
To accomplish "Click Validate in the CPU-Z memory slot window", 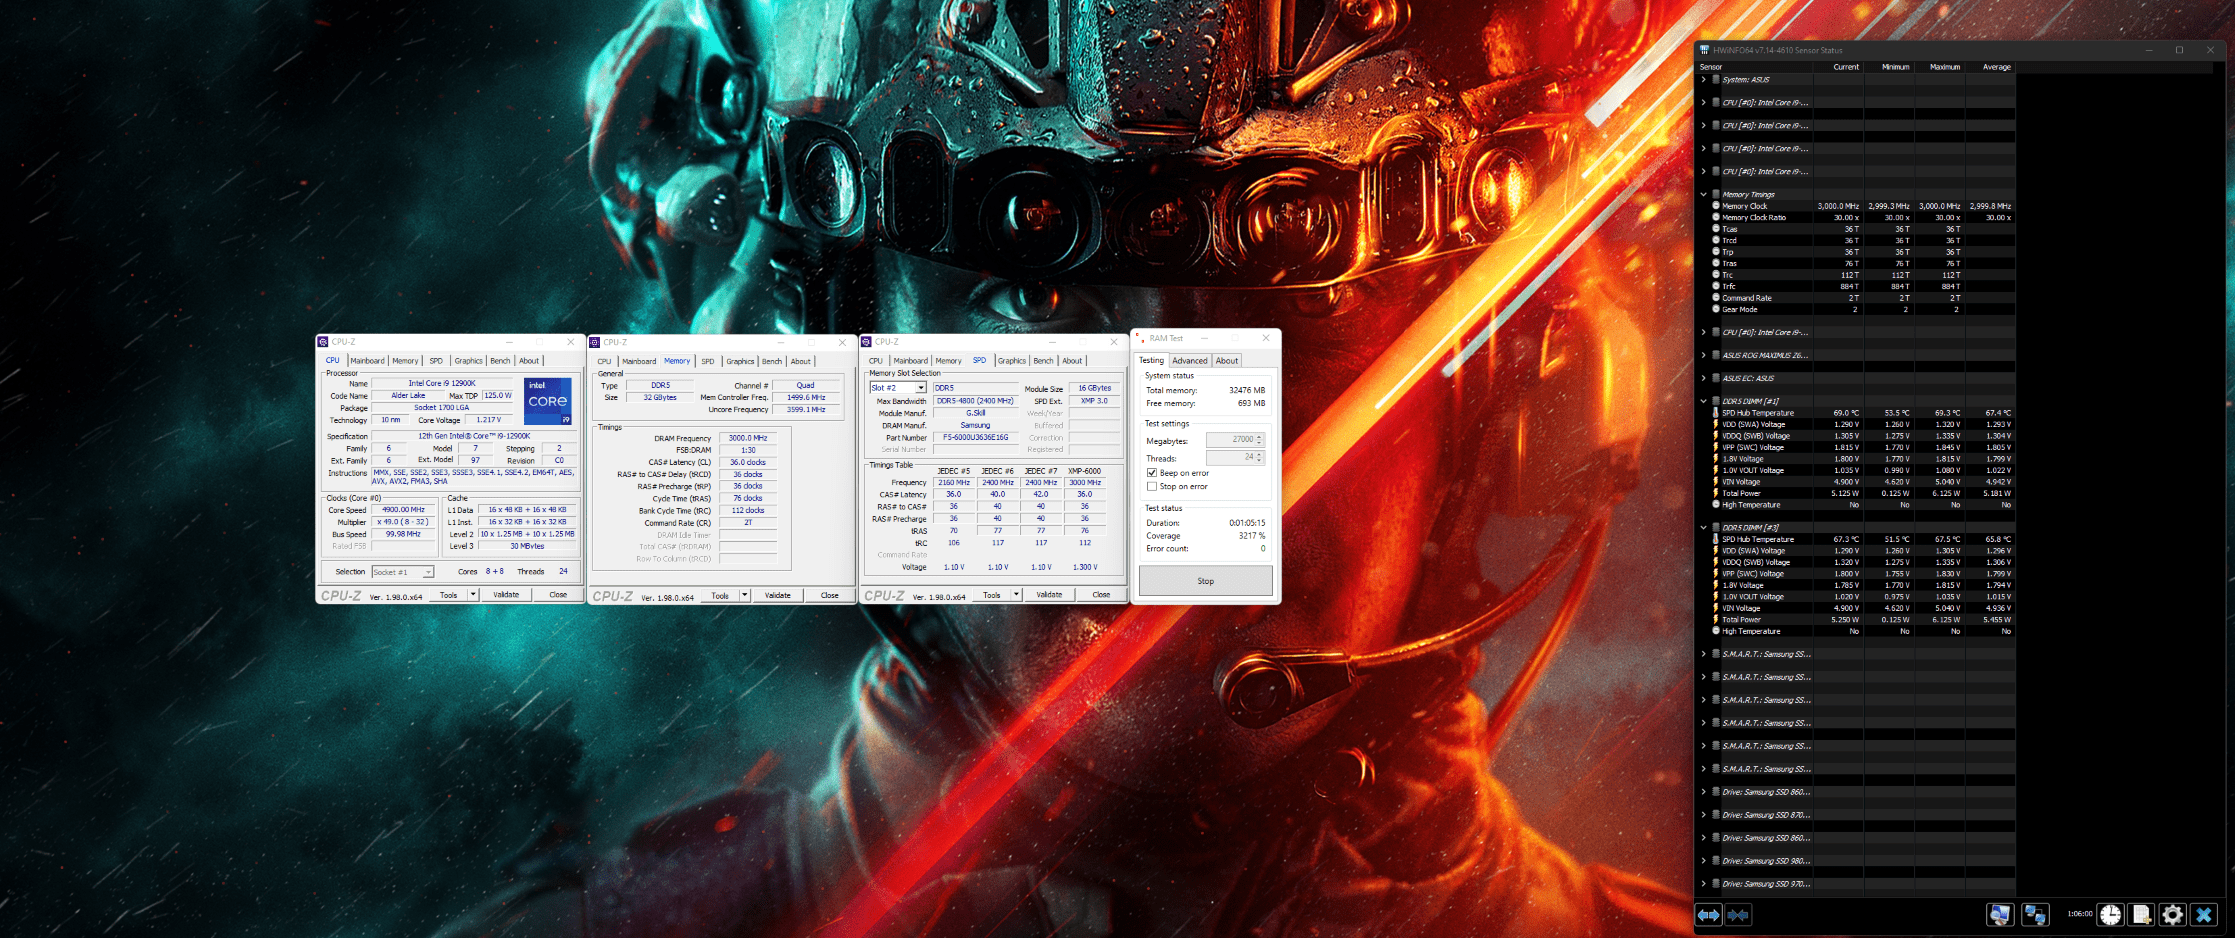I will tap(1049, 595).
